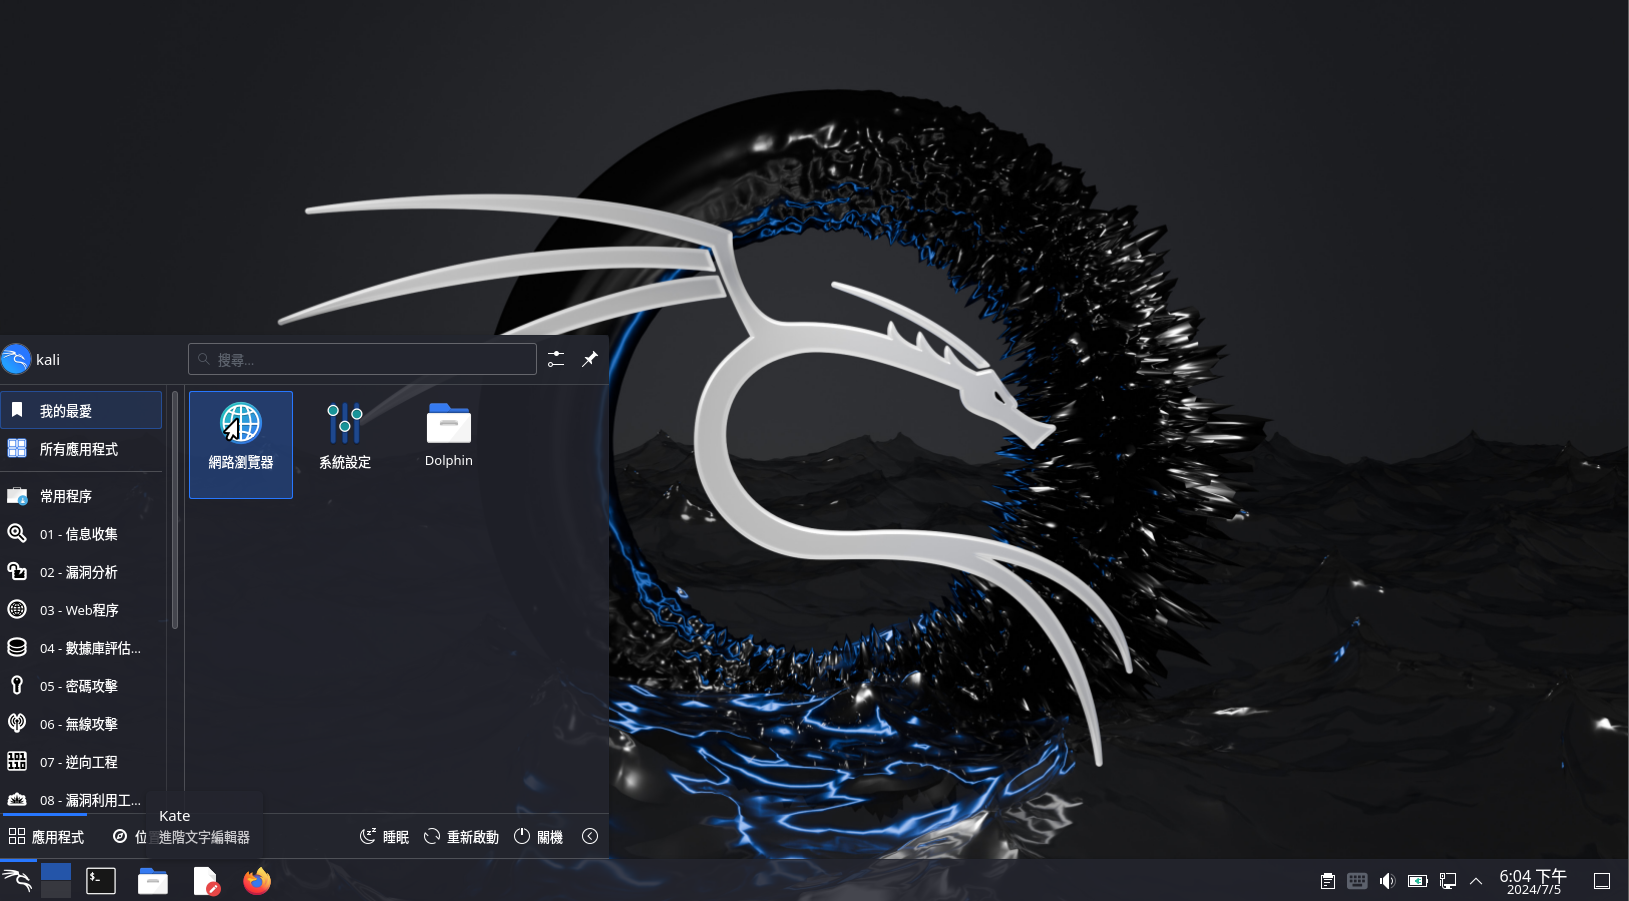Open the network connections tray icon
The image size is (1629, 901).
[1447, 881]
